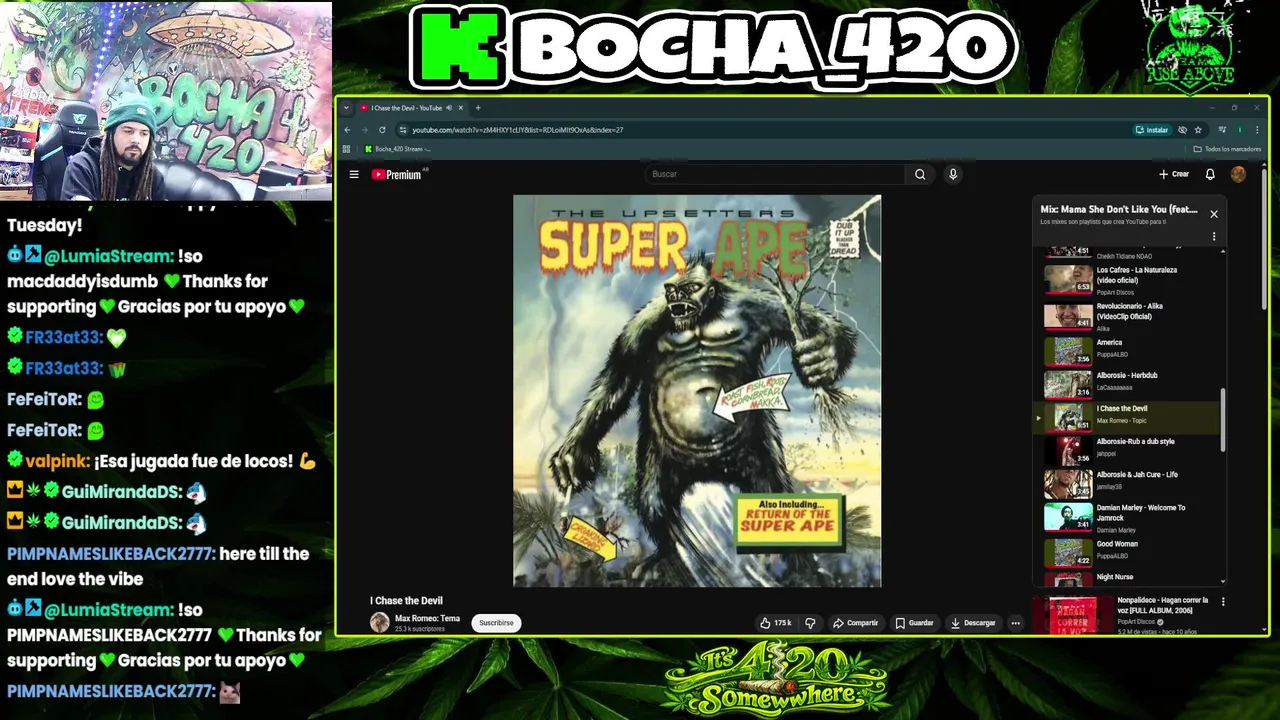Open options menu for Nonpalidece suggested video
Image resolution: width=1280 pixels, height=720 pixels.
tap(1223, 602)
